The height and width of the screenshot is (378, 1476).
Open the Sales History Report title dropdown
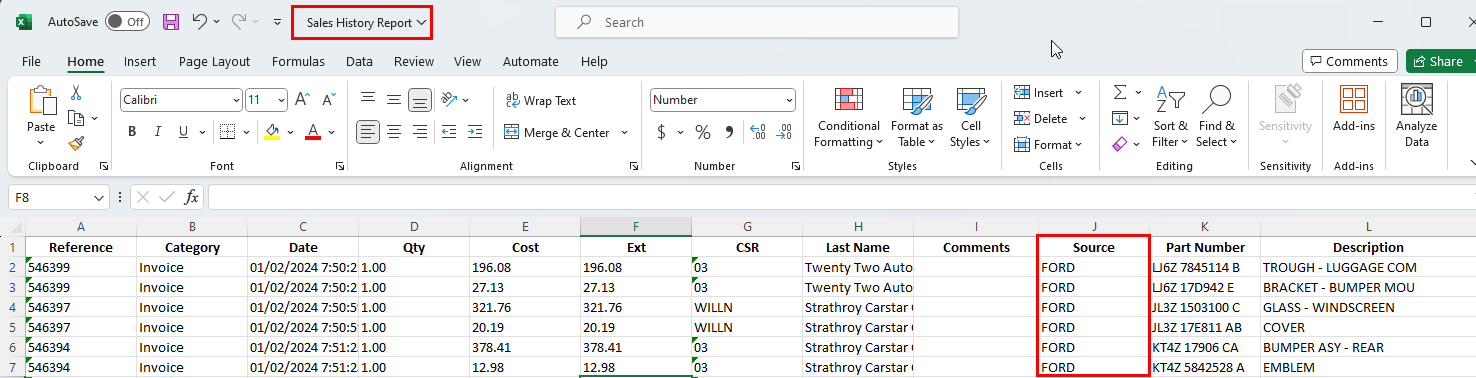(x=362, y=22)
